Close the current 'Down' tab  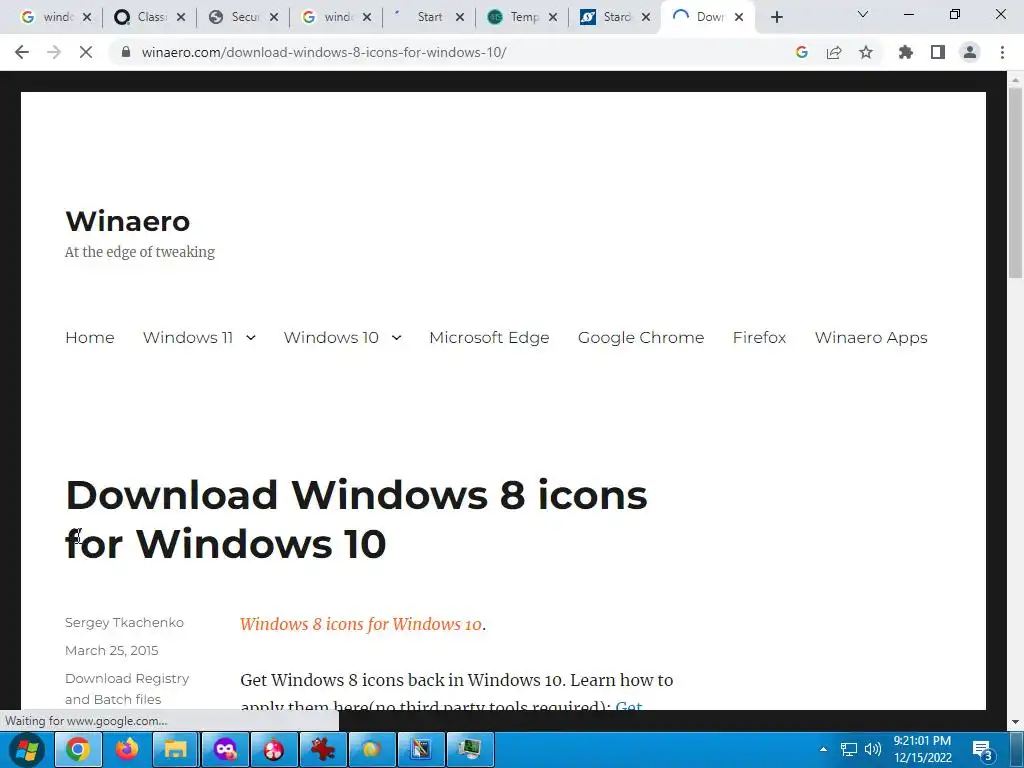click(x=739, y=18)
